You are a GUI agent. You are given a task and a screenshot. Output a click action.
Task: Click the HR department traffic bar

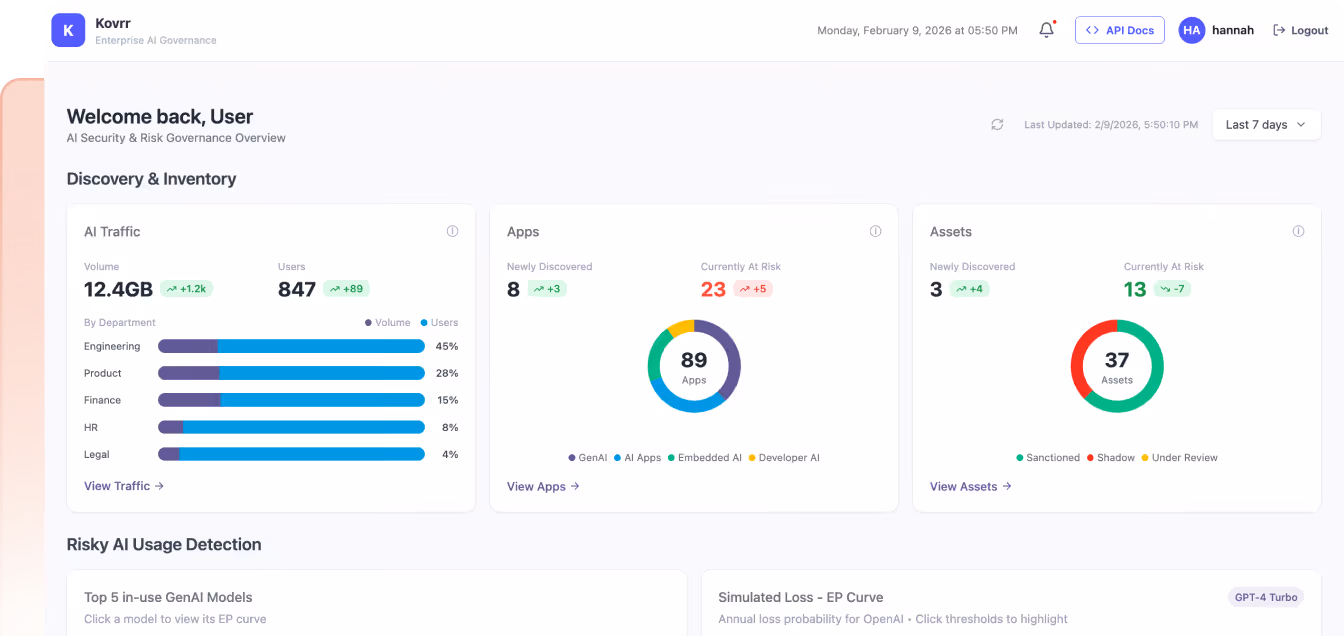(x=291, y=427)
